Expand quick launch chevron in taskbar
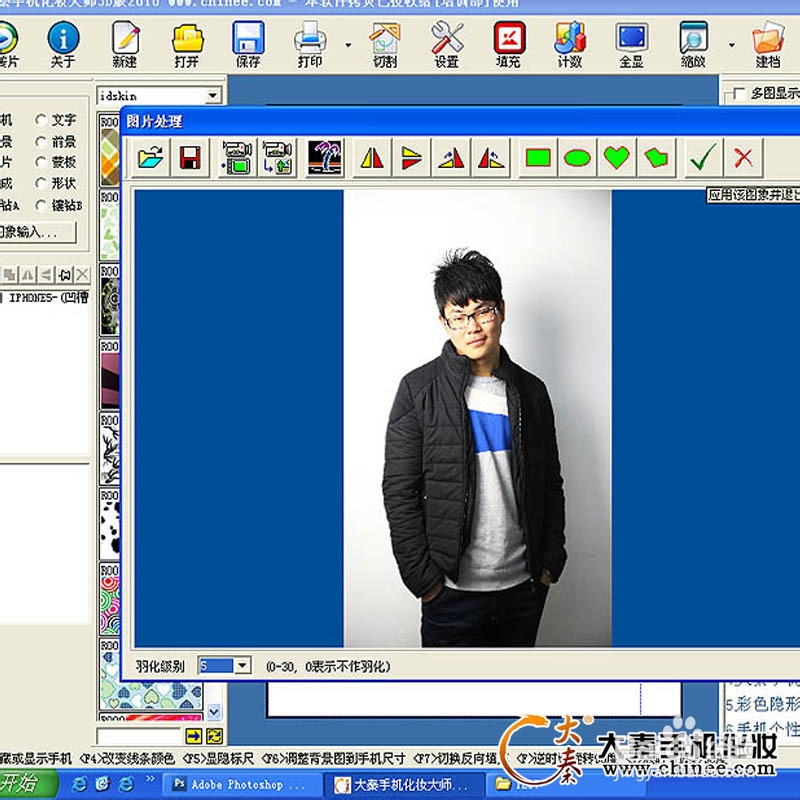The width and height of the screenshot is (800, 800). point(150,779)
